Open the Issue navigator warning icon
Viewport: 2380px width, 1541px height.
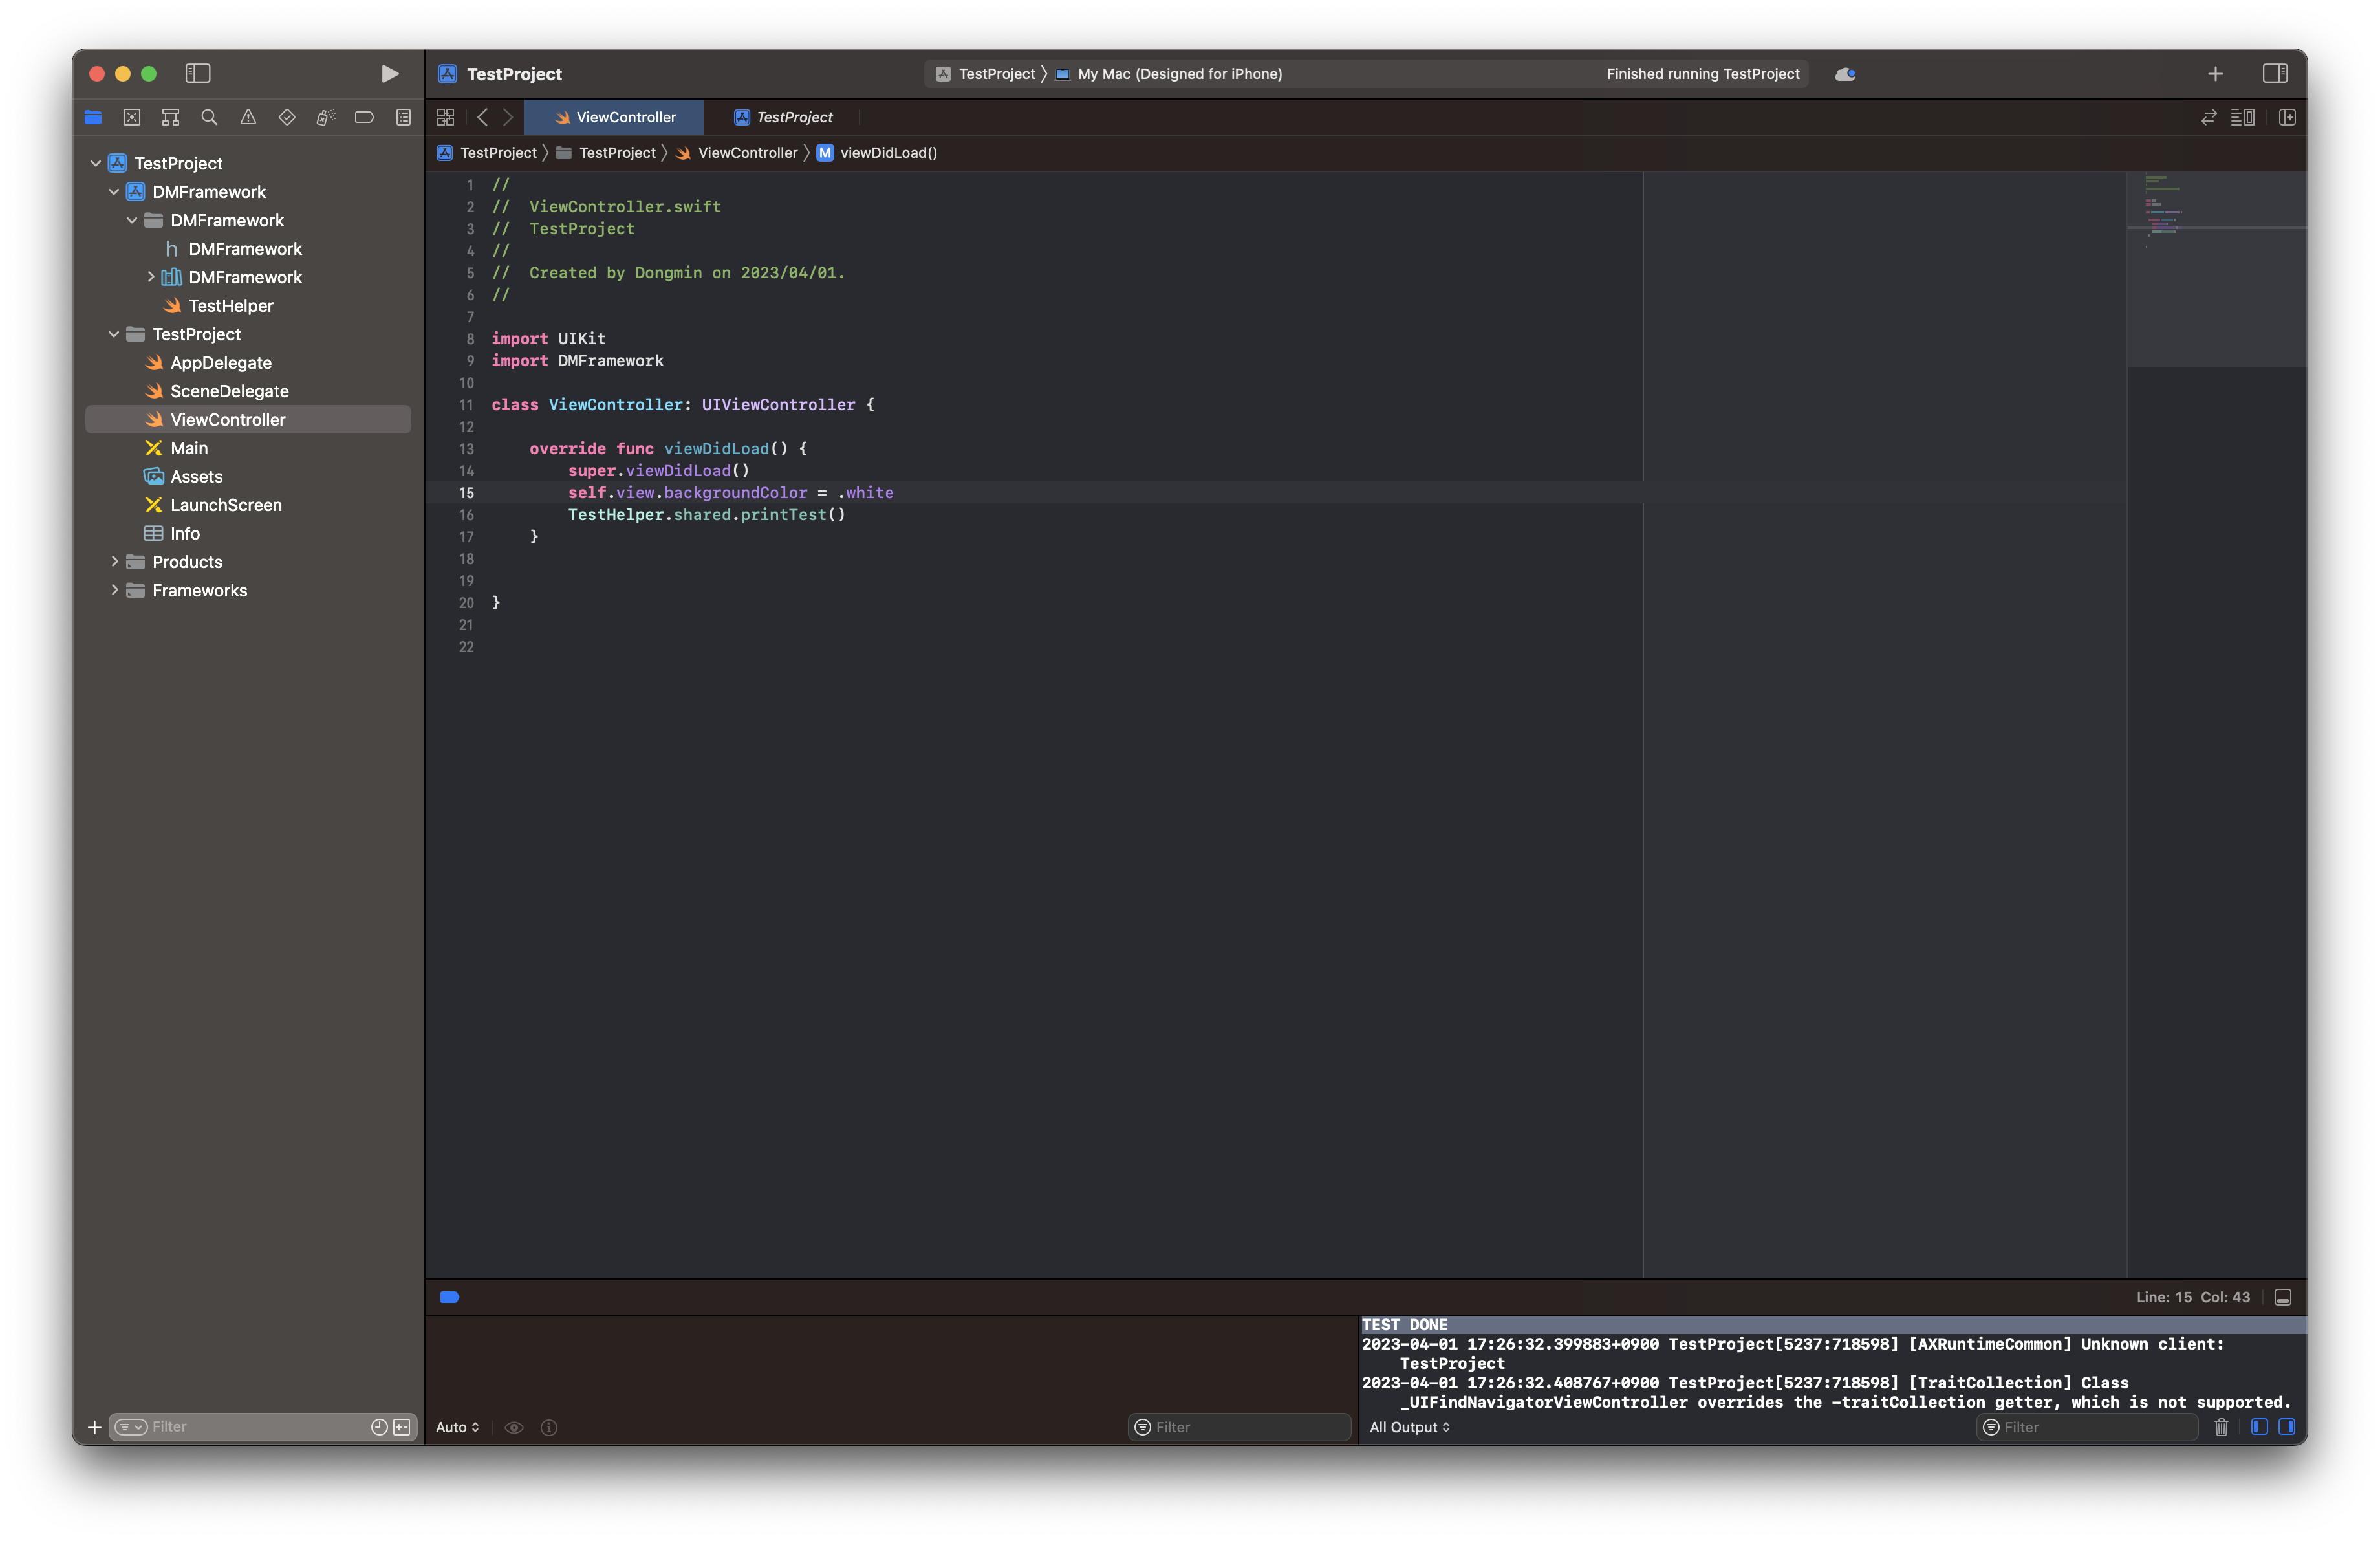(248, 117)
